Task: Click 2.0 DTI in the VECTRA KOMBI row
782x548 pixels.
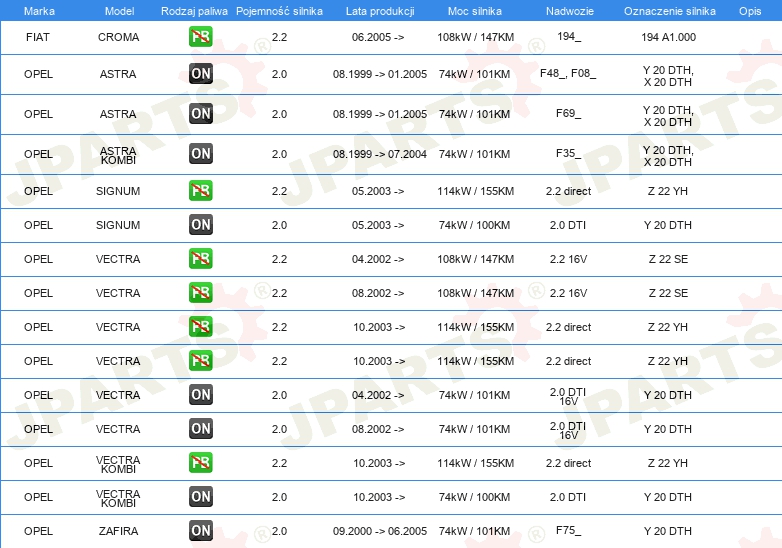Action: [x=568, y=497]
